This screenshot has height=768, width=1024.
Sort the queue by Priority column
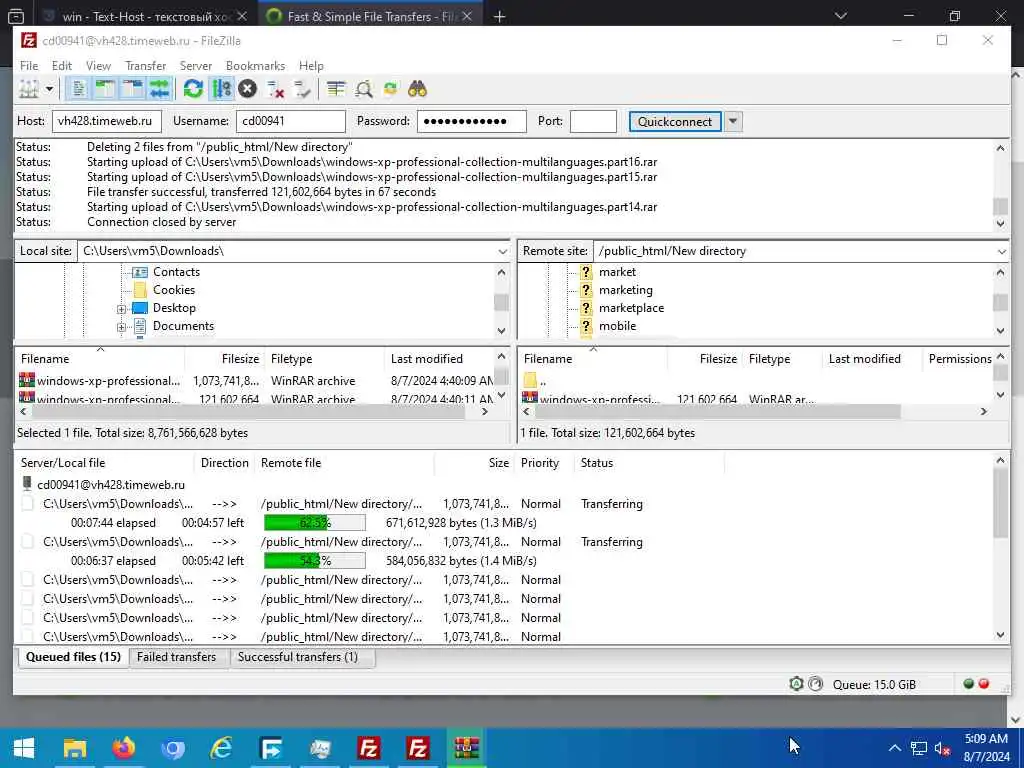539,462
